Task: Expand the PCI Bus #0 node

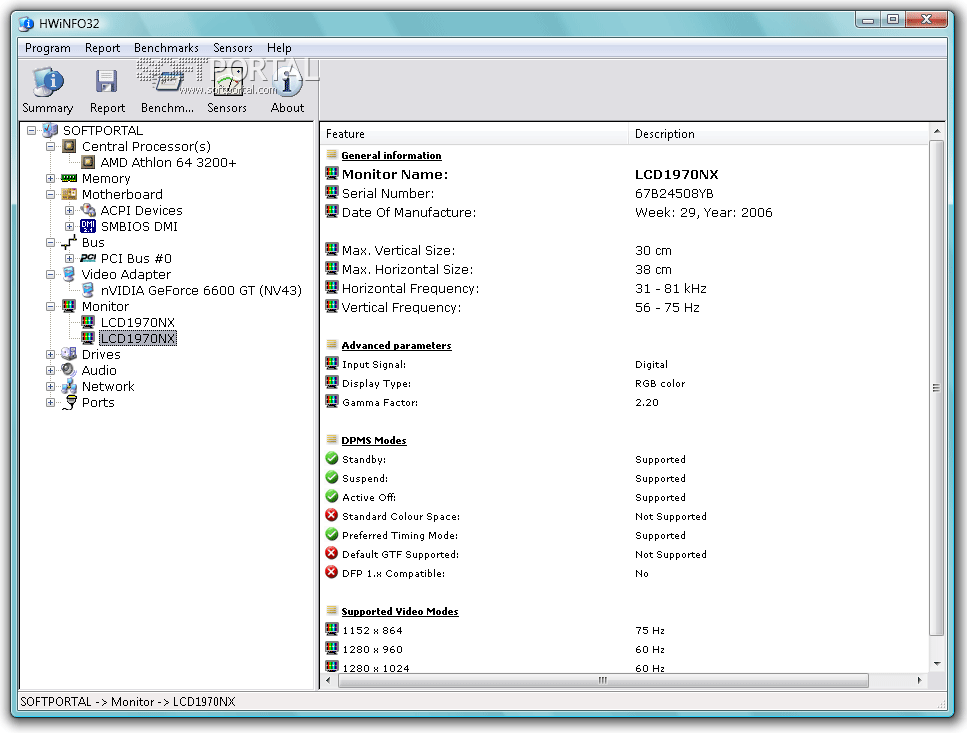Action: [x=70, y=258]
